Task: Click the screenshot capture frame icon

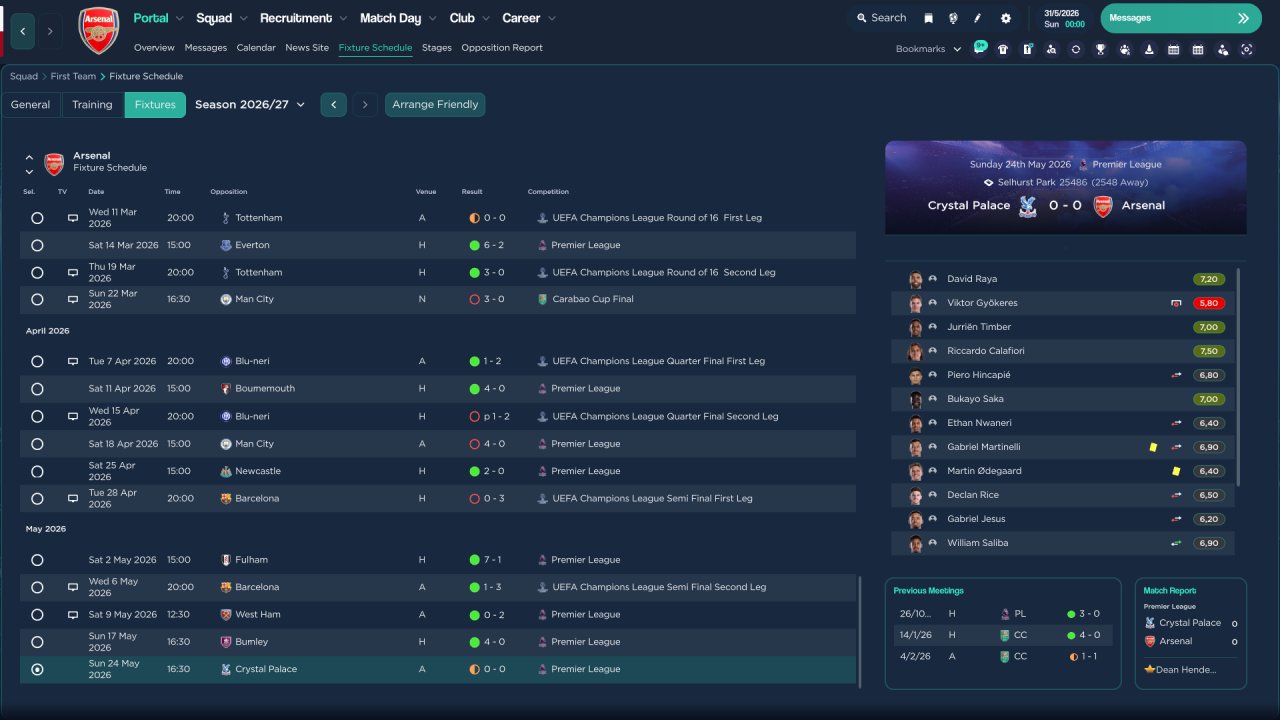Action: (1247, 49)
